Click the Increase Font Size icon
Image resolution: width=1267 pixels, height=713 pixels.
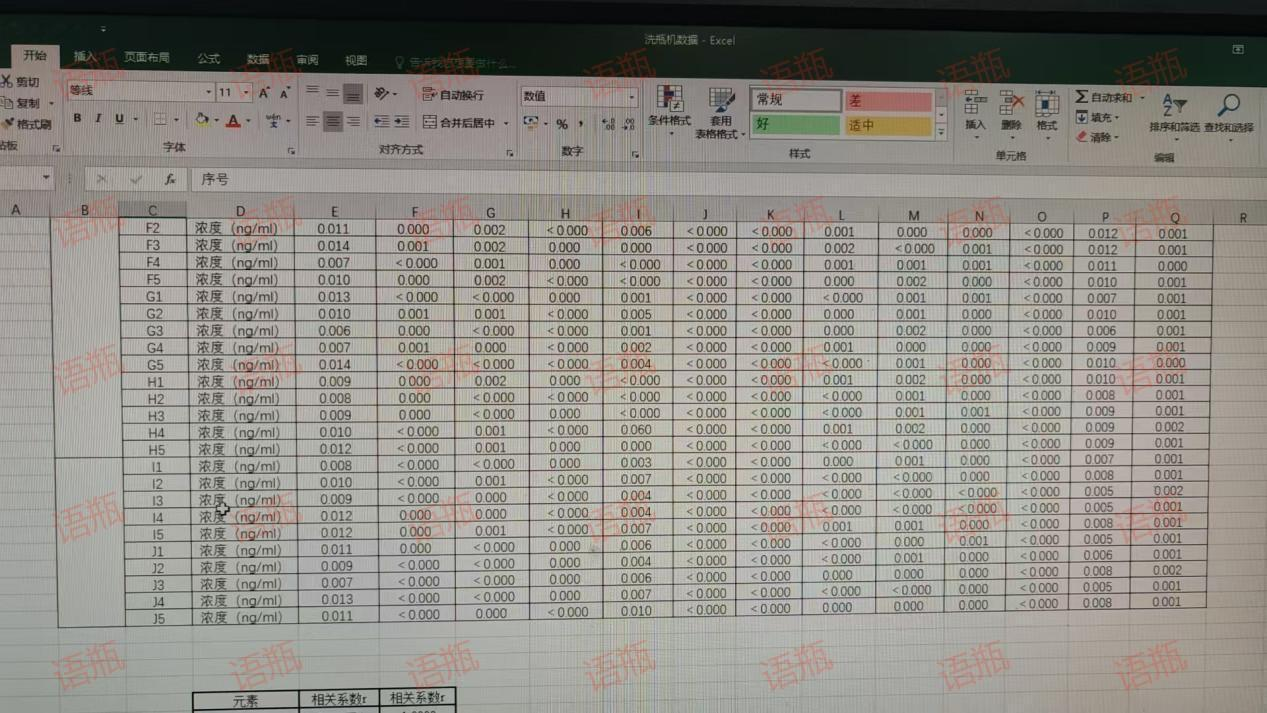click(x=264, y=93)
